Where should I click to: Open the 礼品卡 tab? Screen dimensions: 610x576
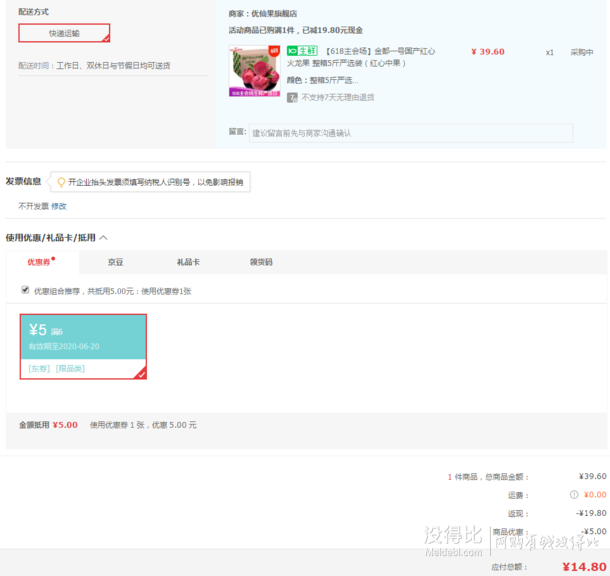(x=188, y=262)
